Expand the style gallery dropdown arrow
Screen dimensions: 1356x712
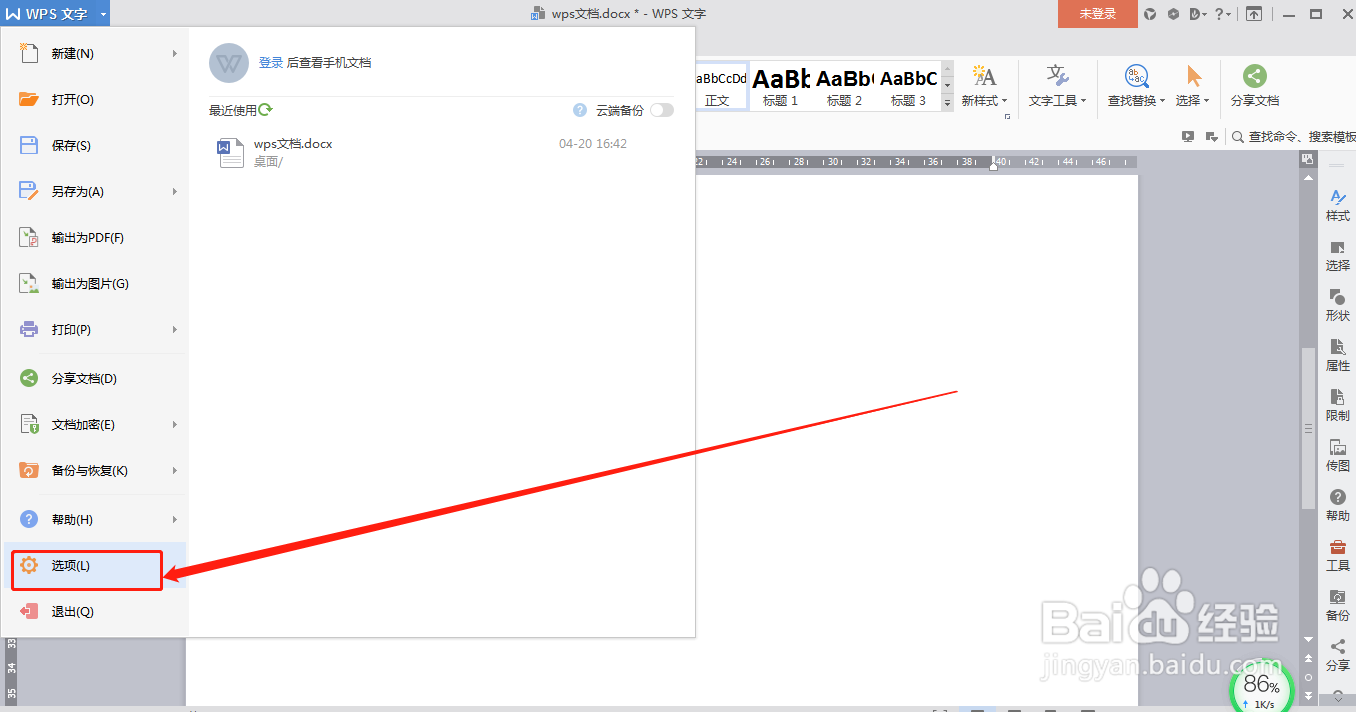[x=948, y=102]
